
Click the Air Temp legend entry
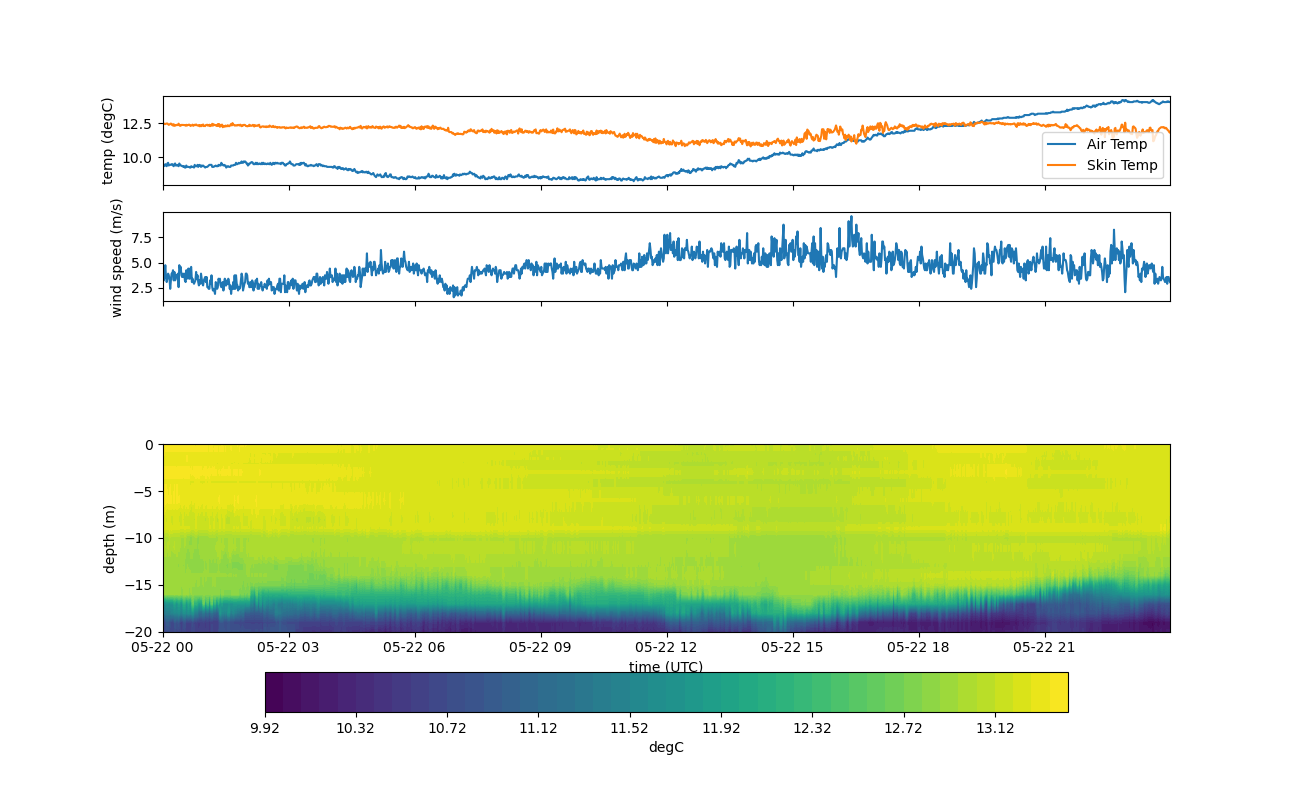[1117, 144]
